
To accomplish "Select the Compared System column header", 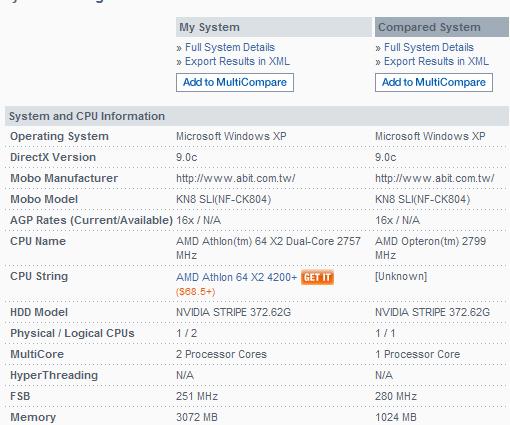I will pyautogui.click(x=442, y=27).
